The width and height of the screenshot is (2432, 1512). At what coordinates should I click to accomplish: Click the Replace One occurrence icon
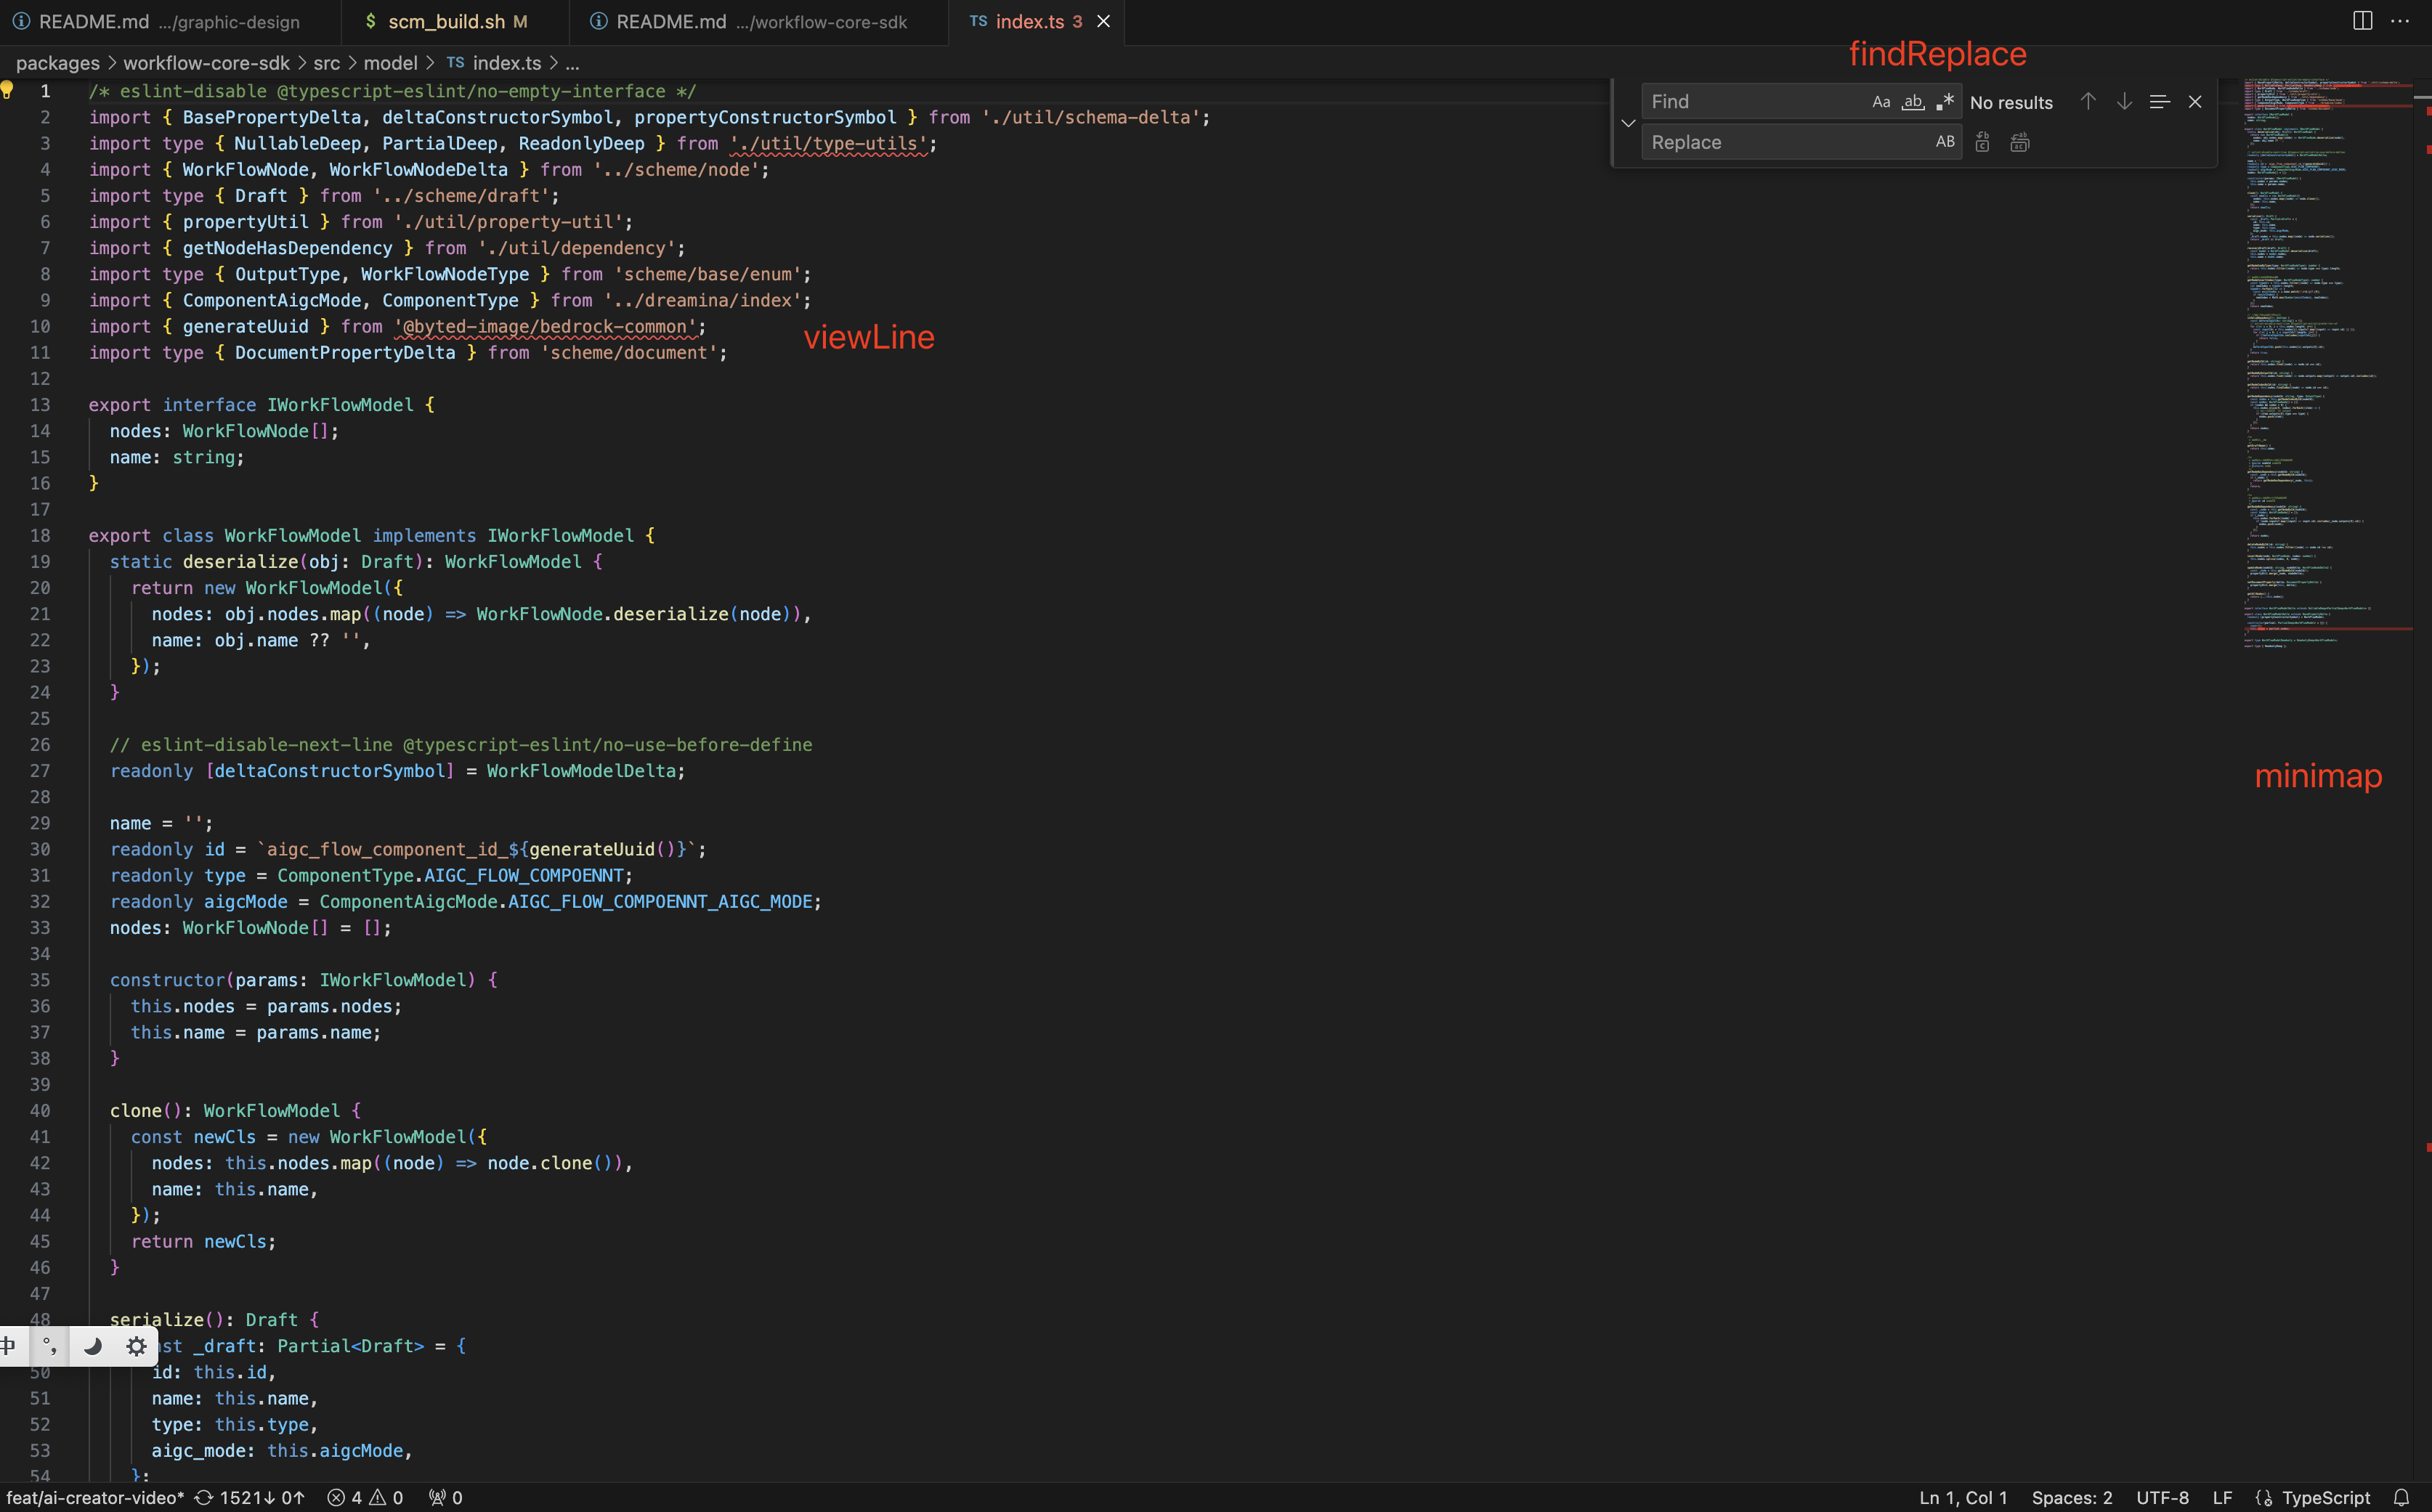pos(1983,142)
